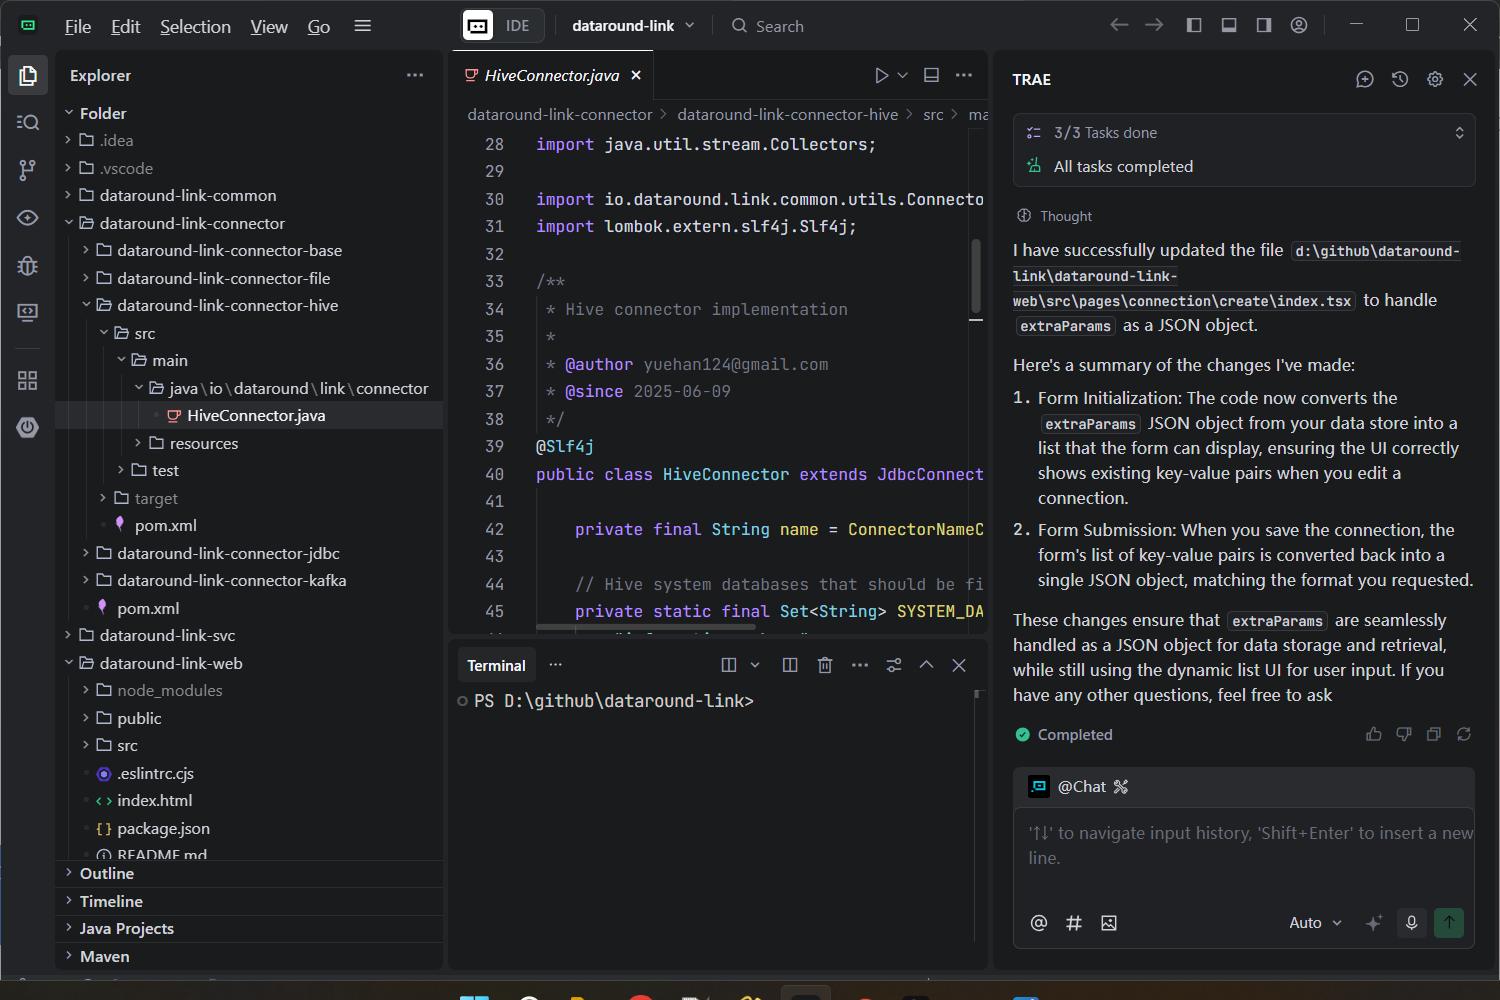Open the Auto model dropdown
The height and width of the screenshot is (1000, 1500).
click(1314, 923)
